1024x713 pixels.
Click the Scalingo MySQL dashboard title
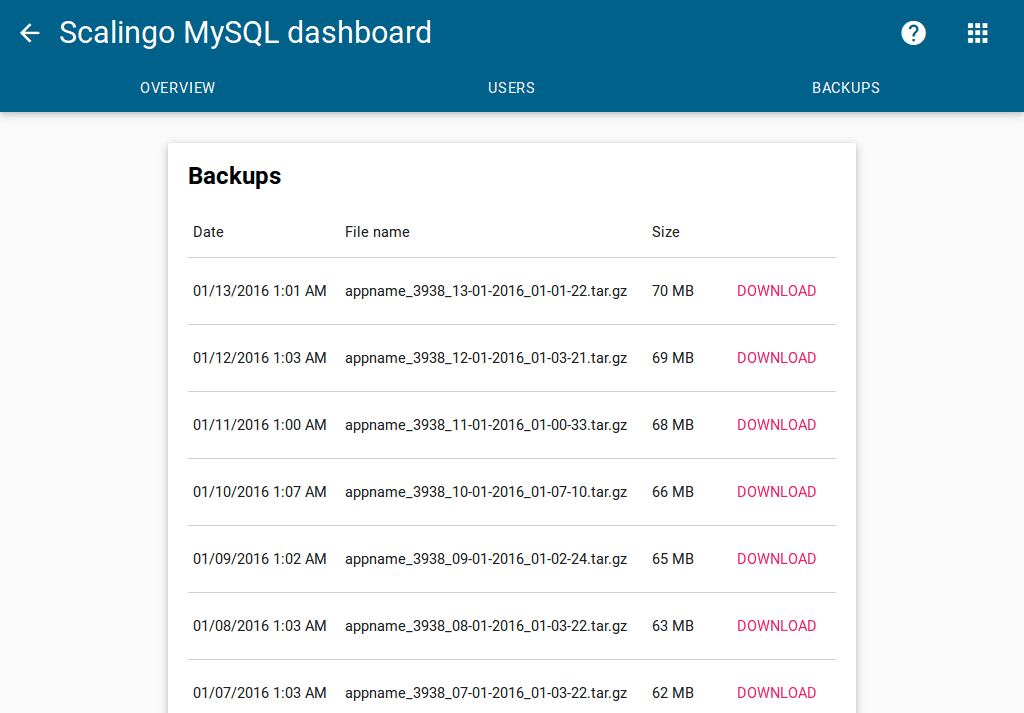click(x=246, y=32)
